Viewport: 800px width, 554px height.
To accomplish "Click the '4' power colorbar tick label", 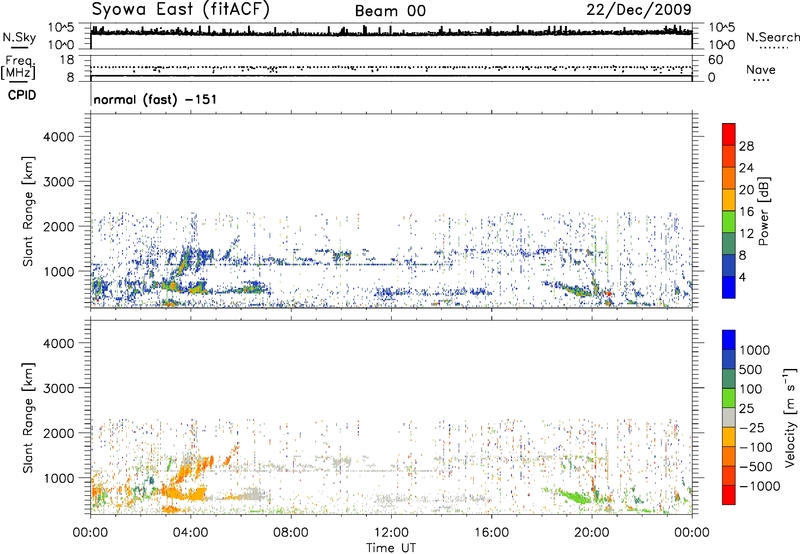I will click(743, 278).
